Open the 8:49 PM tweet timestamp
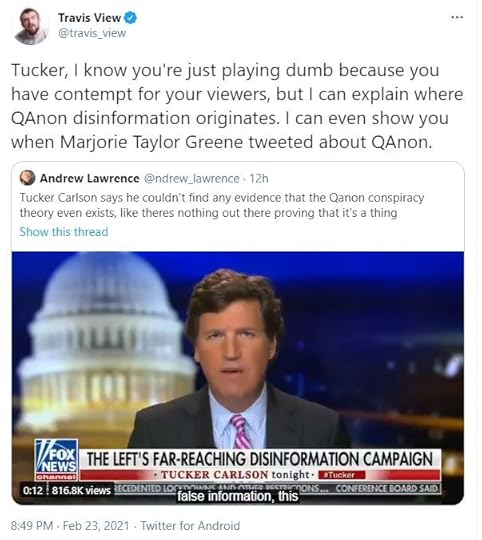The width and height of the screenshot is (482, 540). click(32, 526)
